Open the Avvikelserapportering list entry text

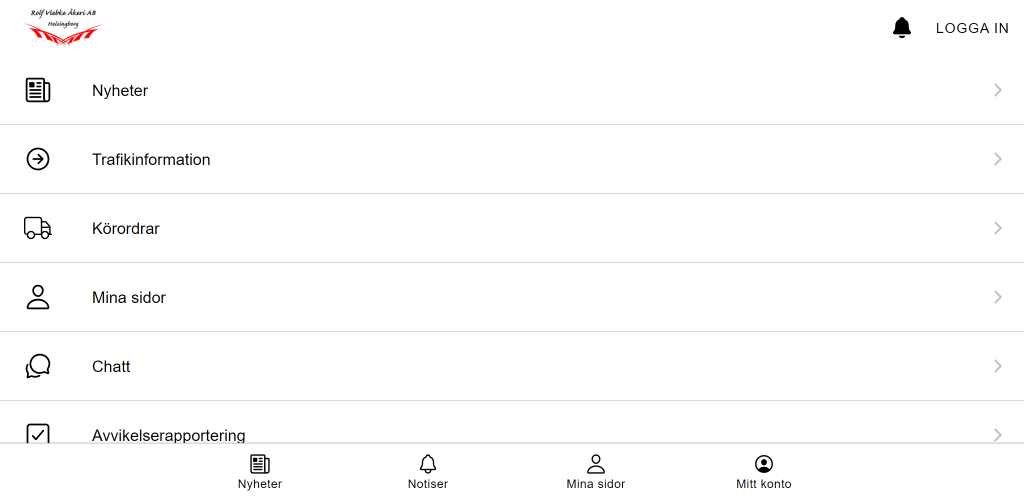coord(168,435)
